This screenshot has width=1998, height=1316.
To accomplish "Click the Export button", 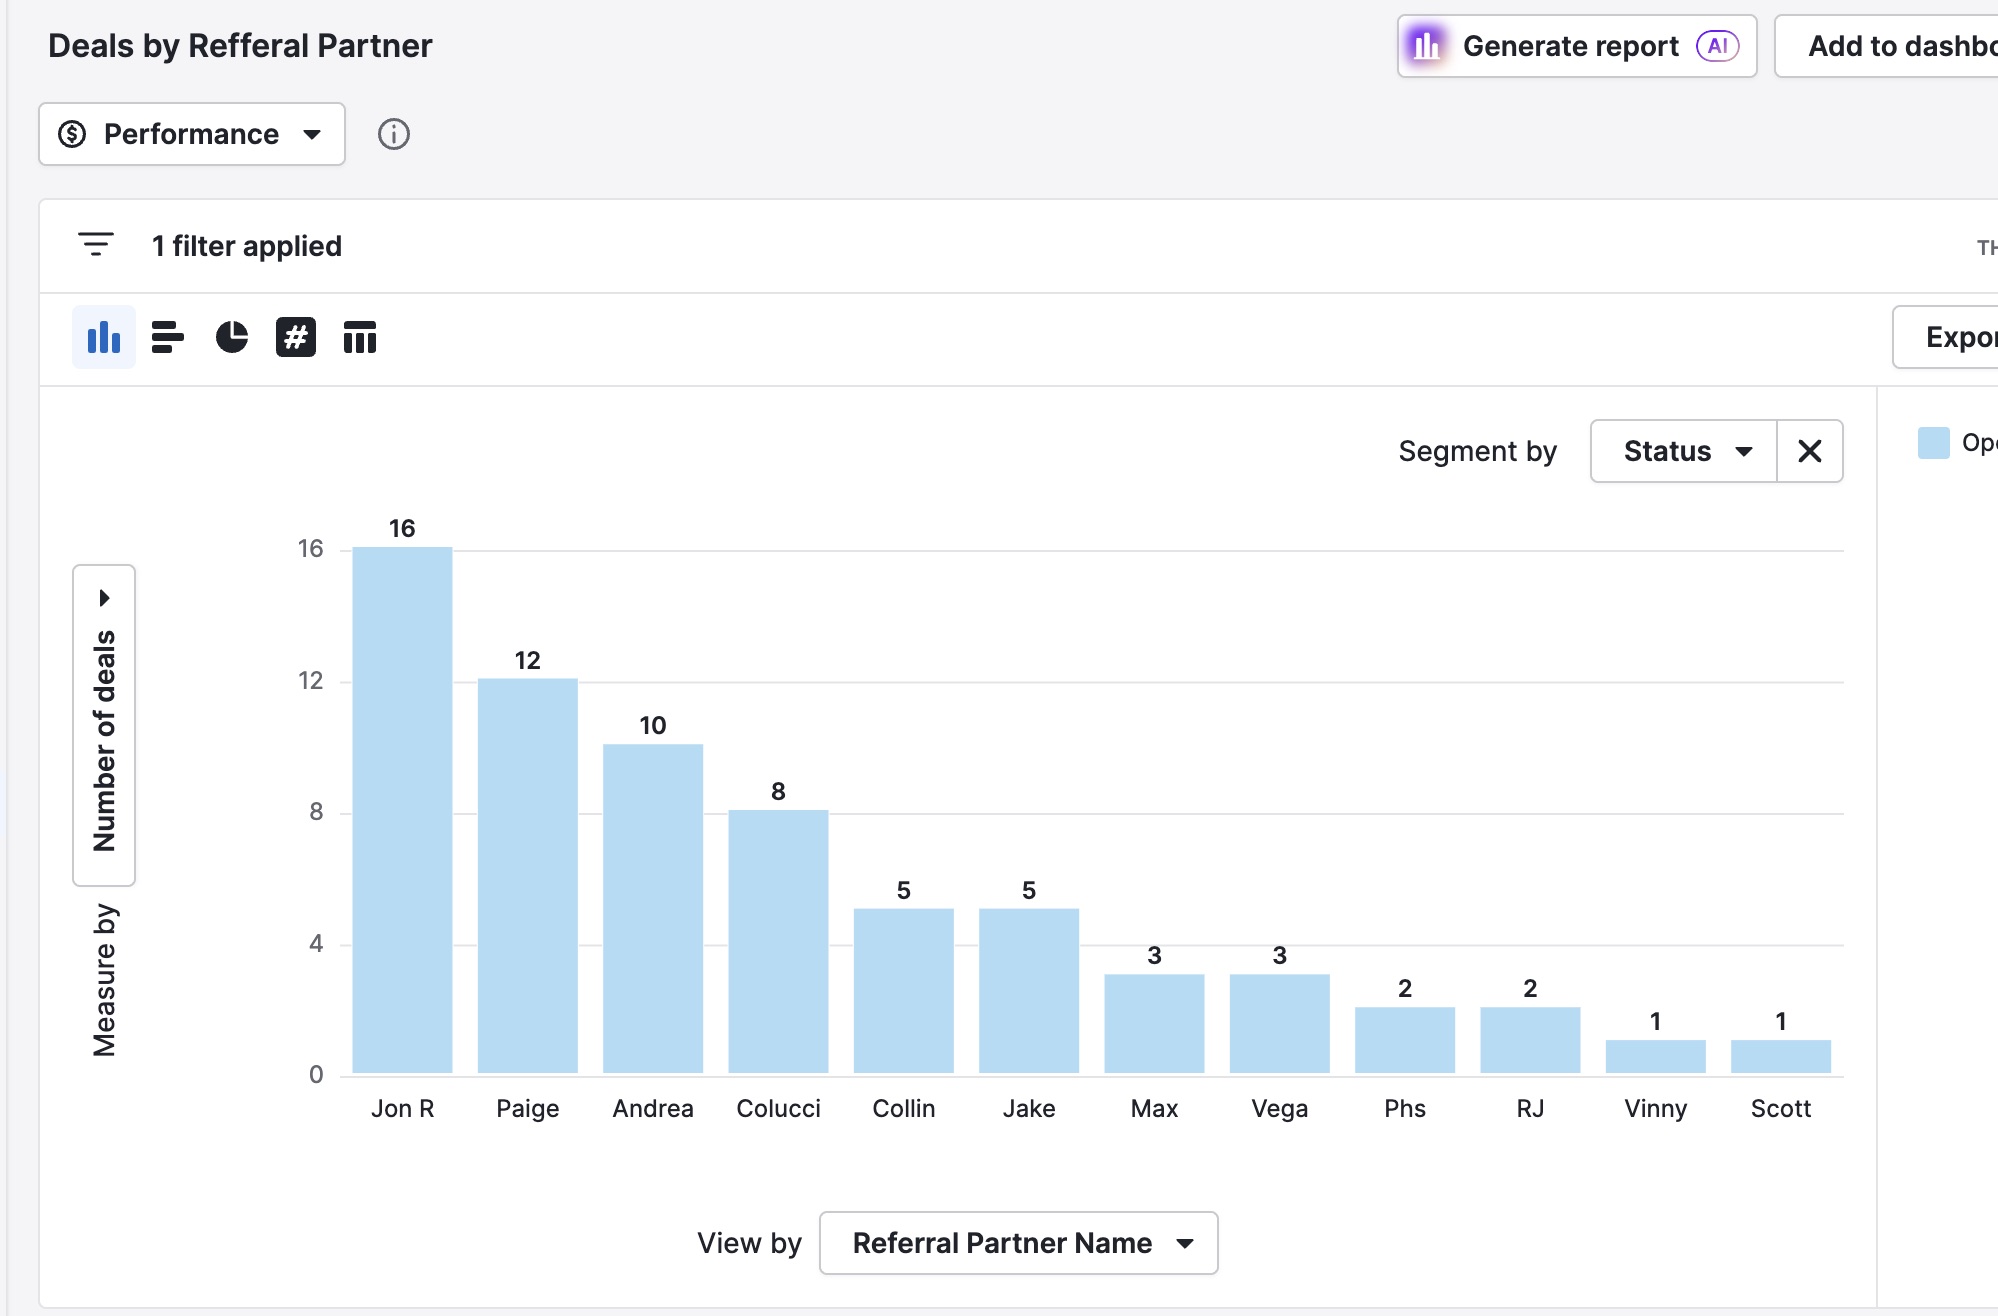I will point(1946,337).
